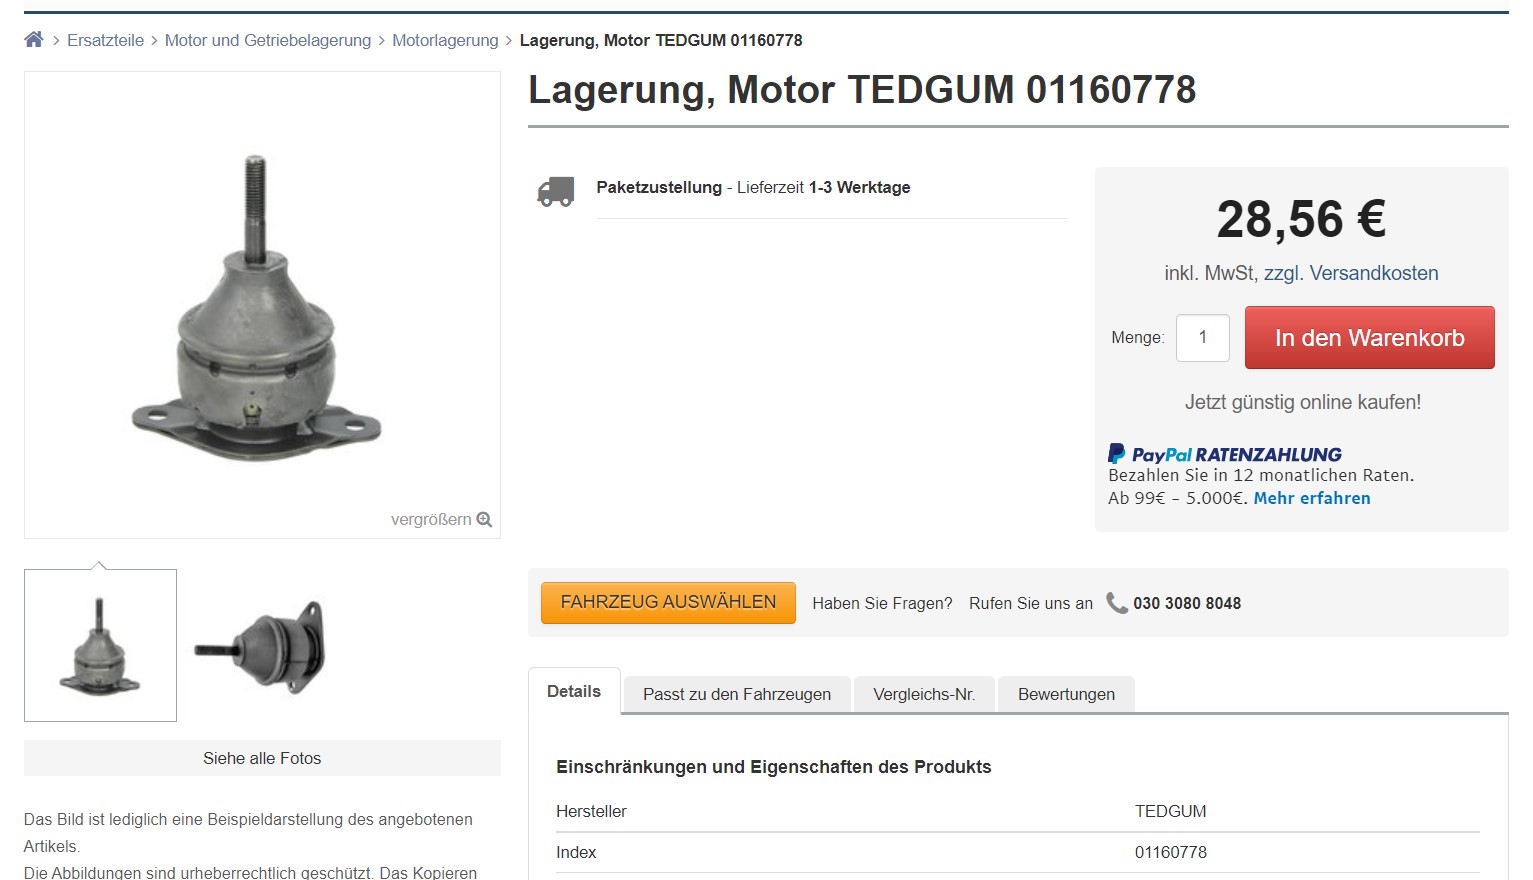Viewport: 1533px width, 880px height.
Task: Select the second side-view product thumbnail
Action: click(x=260, y=645)
